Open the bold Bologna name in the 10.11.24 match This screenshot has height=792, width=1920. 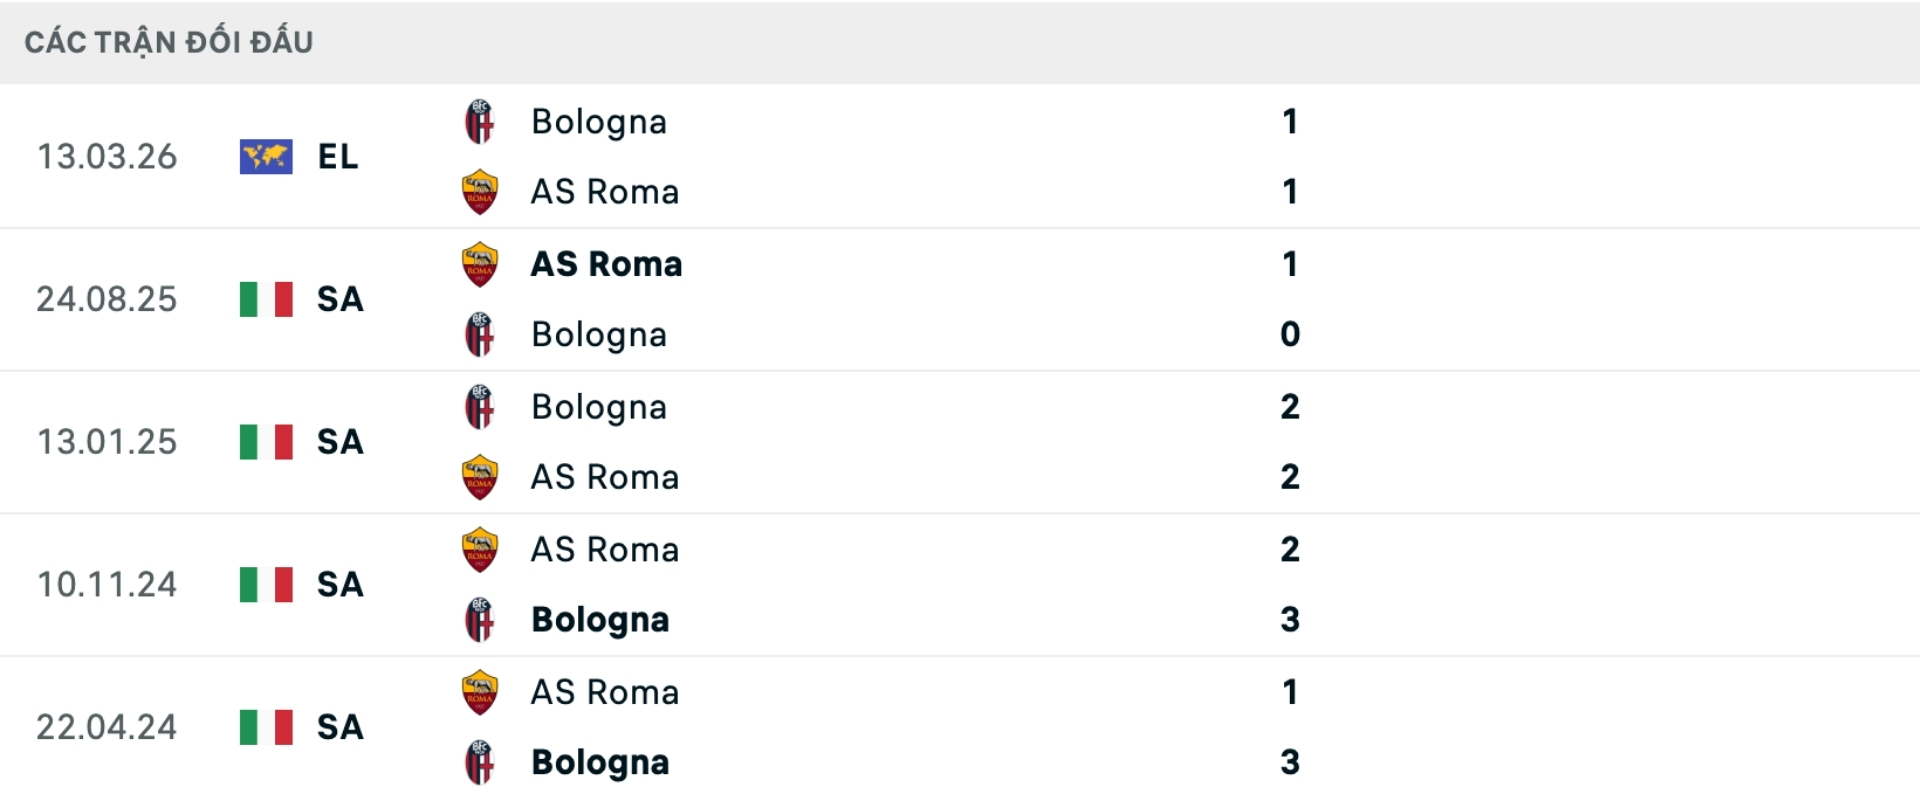point(600,620)
